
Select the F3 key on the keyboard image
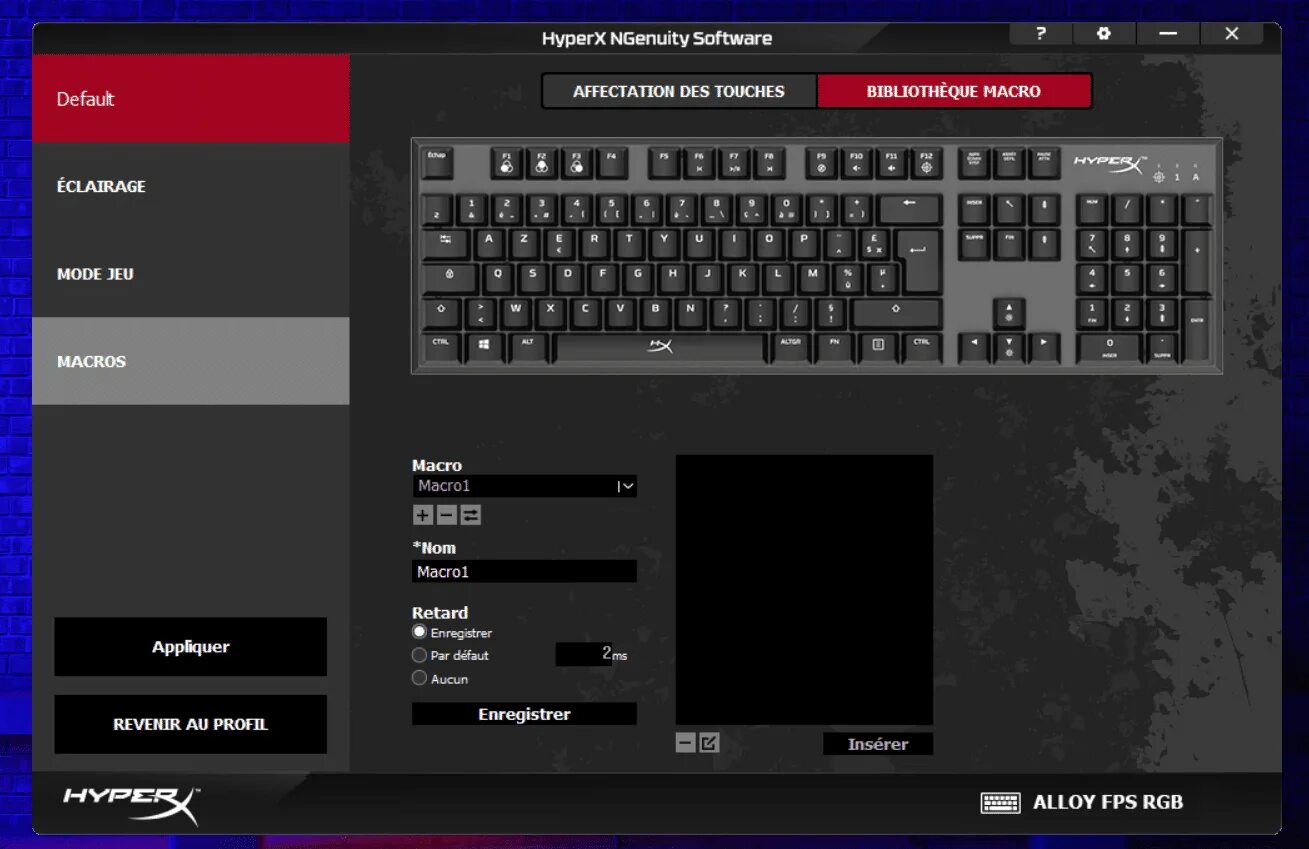[576, 164]
